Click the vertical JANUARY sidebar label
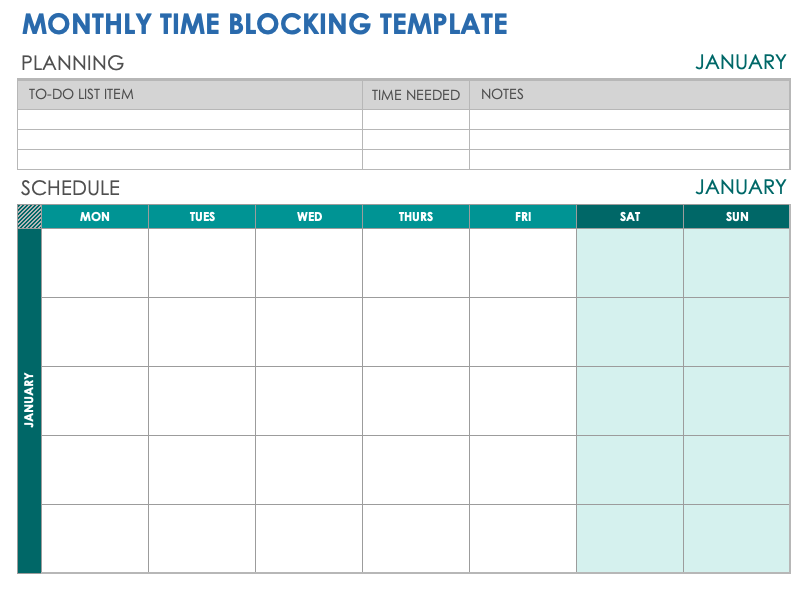This screenshot has width=809, height=593. (29, 400)
